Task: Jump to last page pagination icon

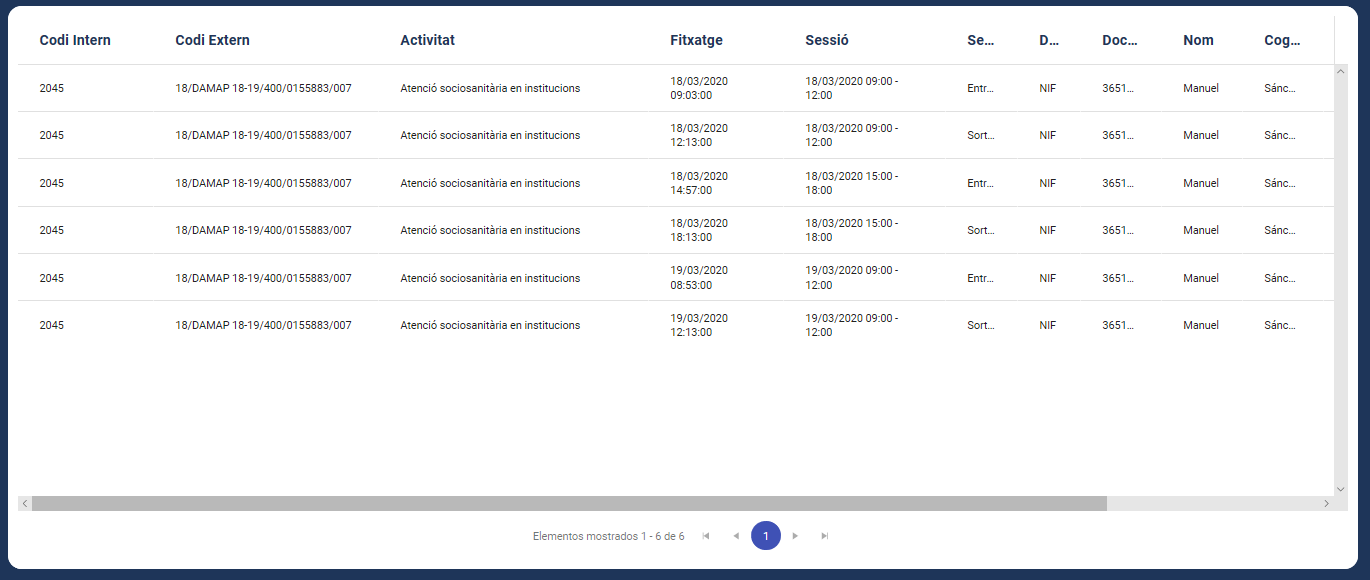Action: click(x=825, y=536)
